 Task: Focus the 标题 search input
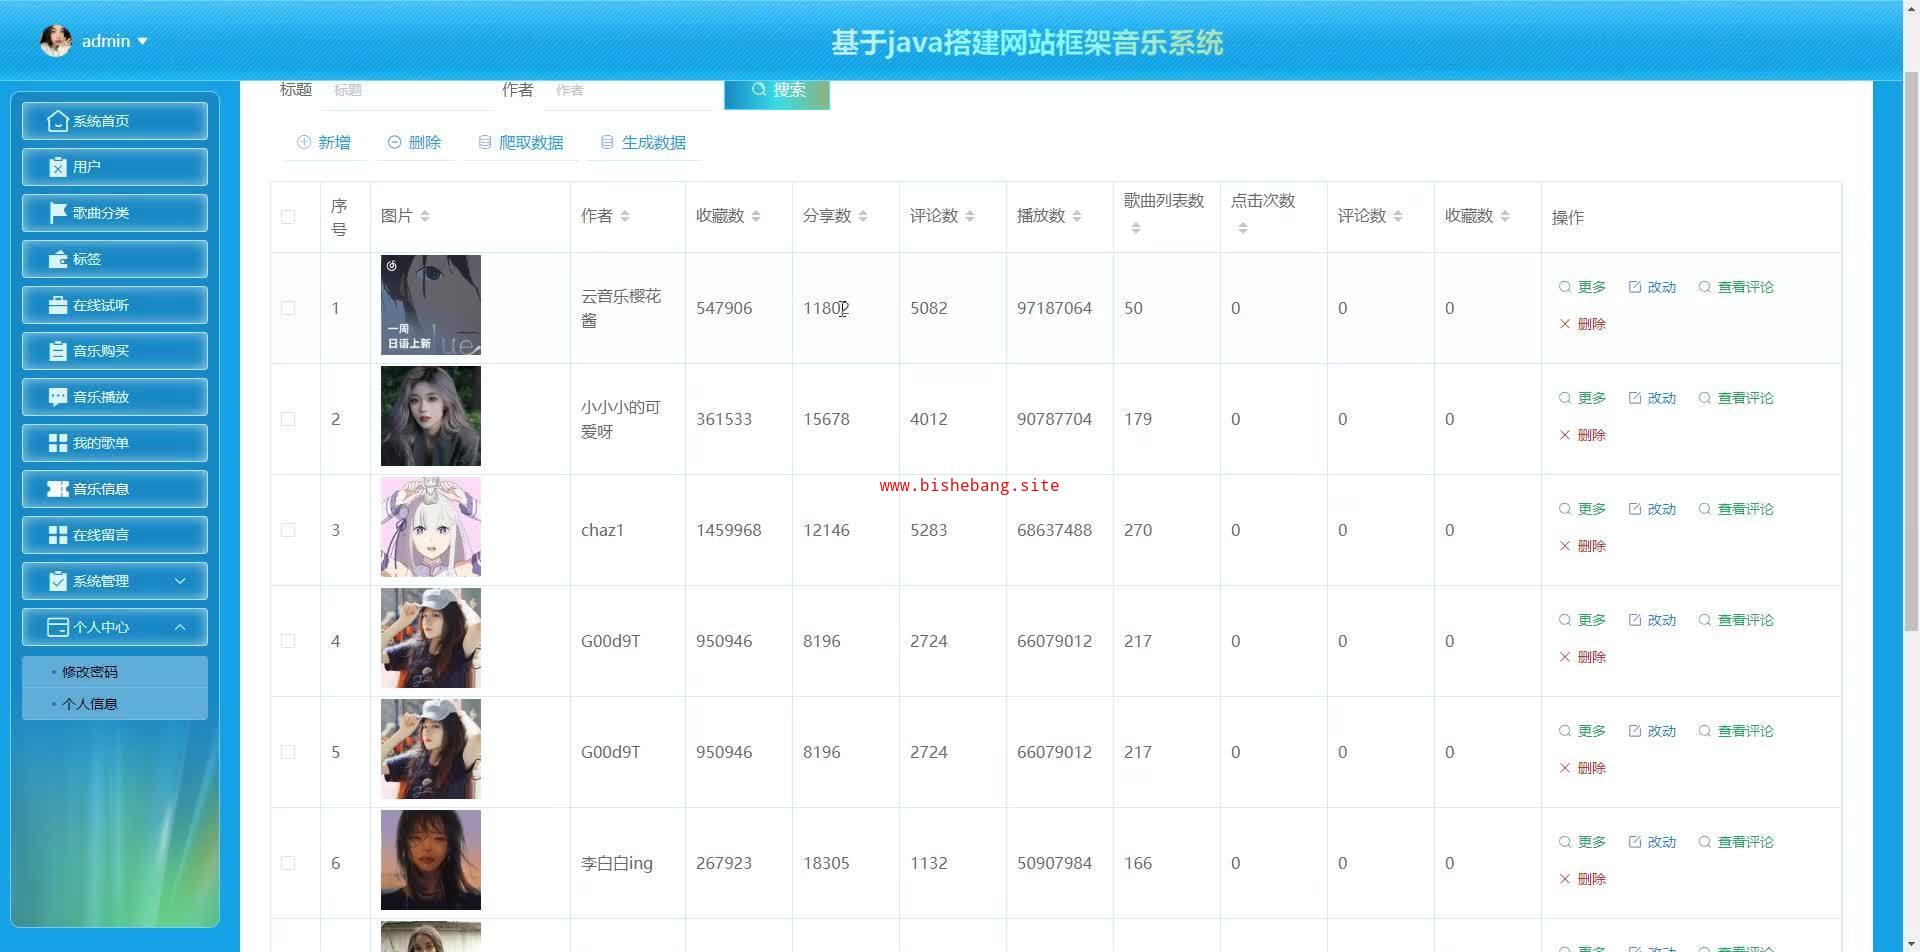(x=408, y=90)
